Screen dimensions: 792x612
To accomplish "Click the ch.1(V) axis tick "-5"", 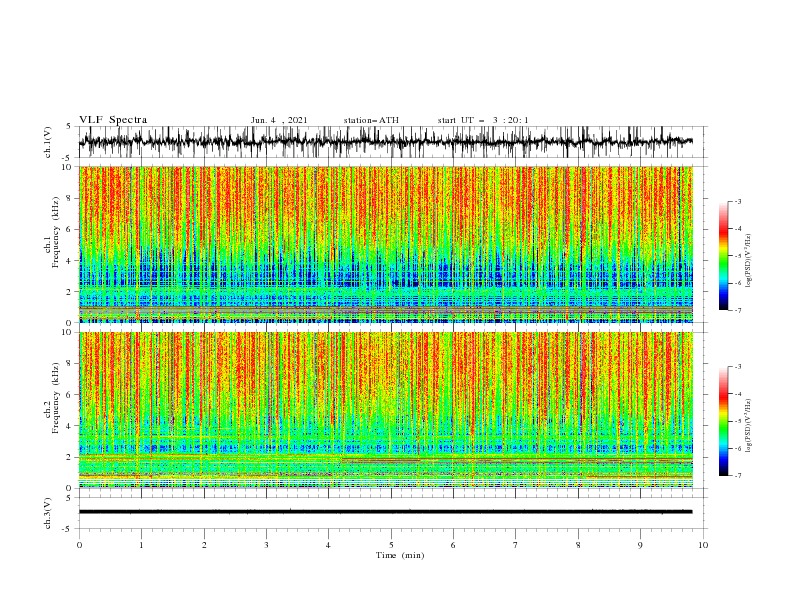I will click(x=68, y=158).
